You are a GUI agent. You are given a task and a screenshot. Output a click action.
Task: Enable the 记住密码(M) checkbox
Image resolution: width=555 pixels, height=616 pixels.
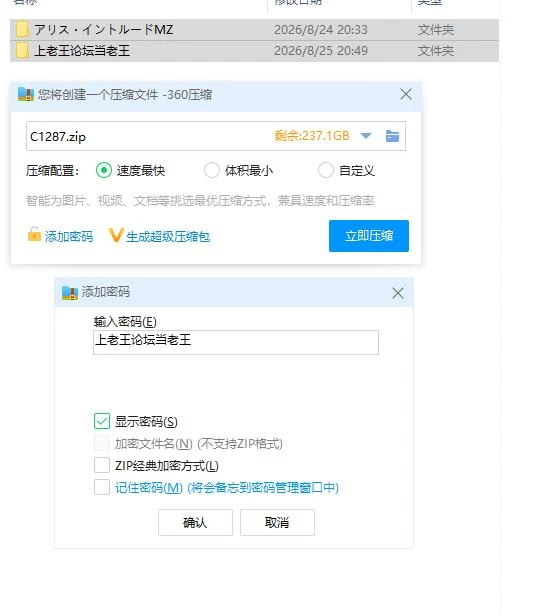tap(102, 487)
